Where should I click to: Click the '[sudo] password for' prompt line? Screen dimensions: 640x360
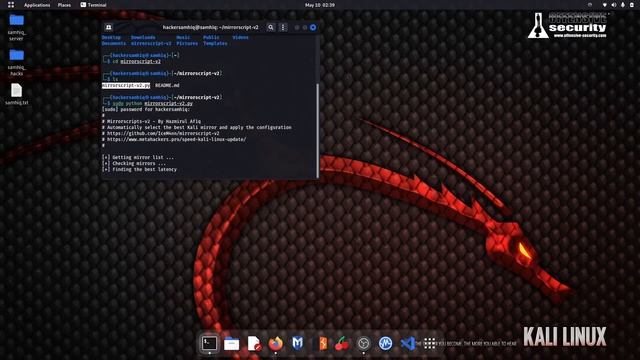tap(146, 109)
